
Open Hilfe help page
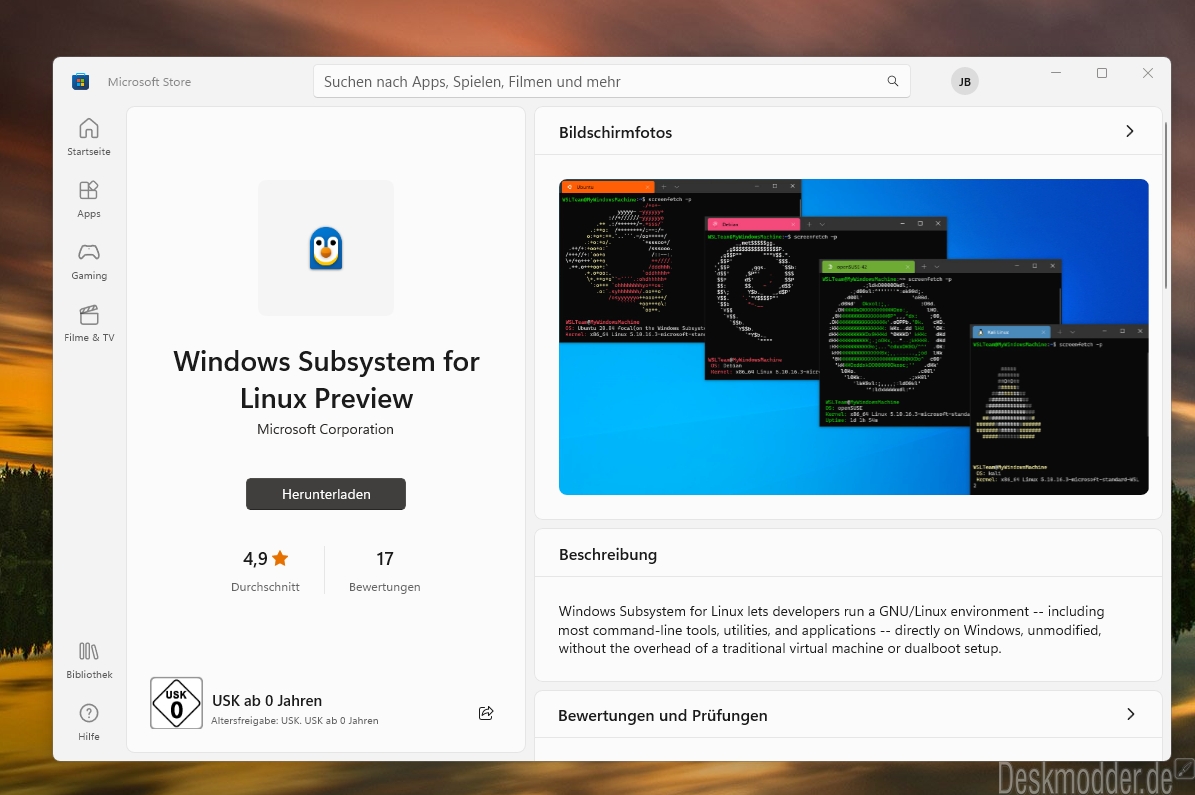point(89,722)
